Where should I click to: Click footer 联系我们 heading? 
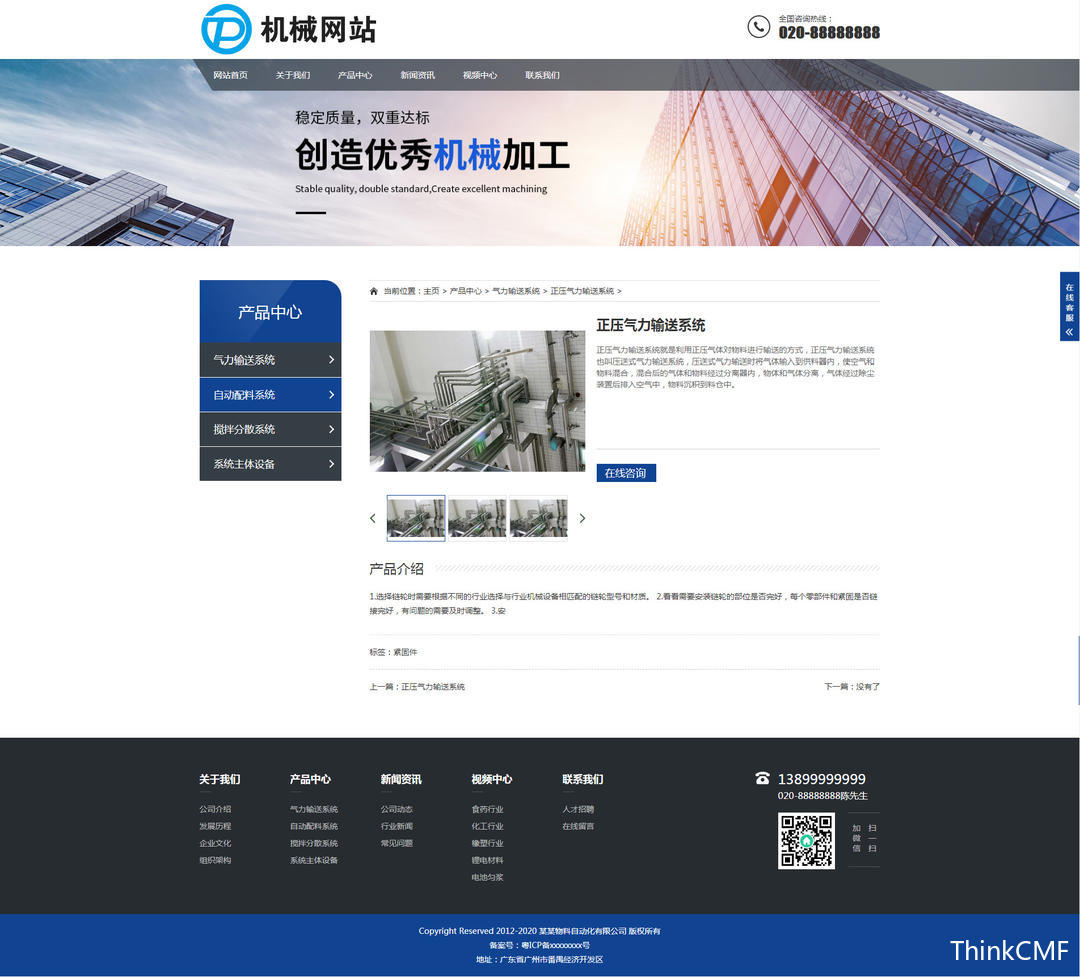tap(583, 779)
